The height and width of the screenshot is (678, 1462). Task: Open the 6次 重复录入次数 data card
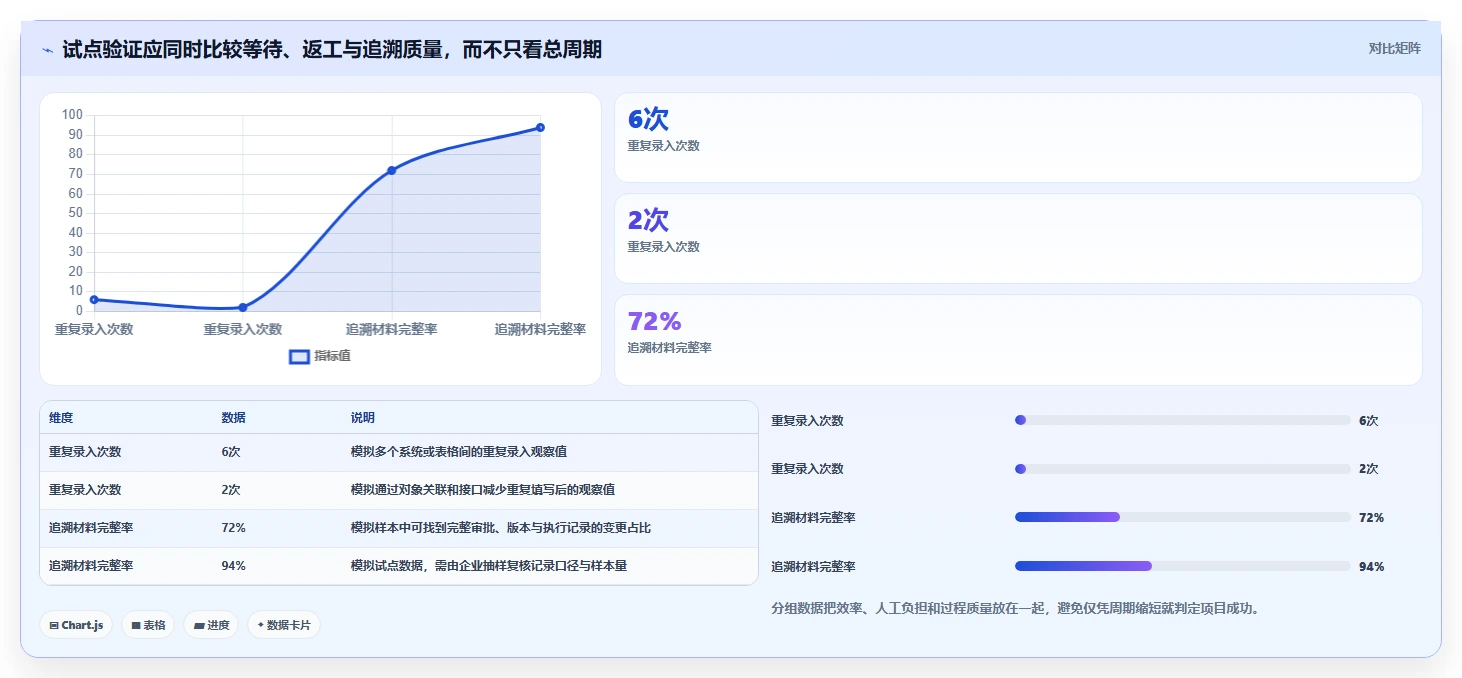[x=1018, y=138]
